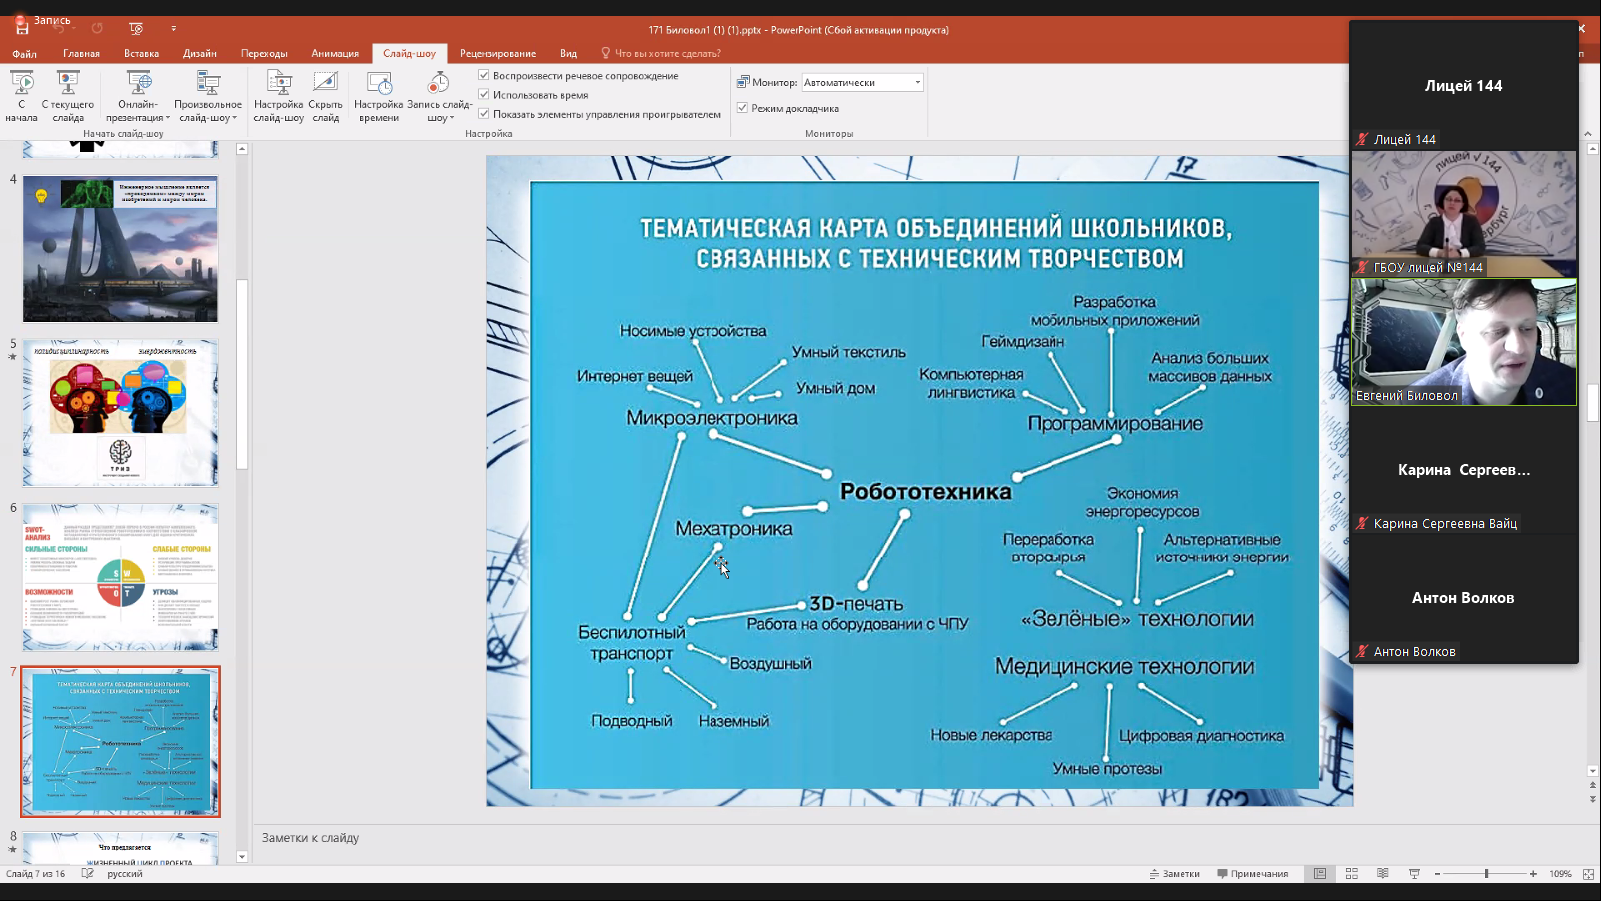The image size is (1601, 901).
Task: Open the Design ribbon tab
Action: [x=200, y=53]
